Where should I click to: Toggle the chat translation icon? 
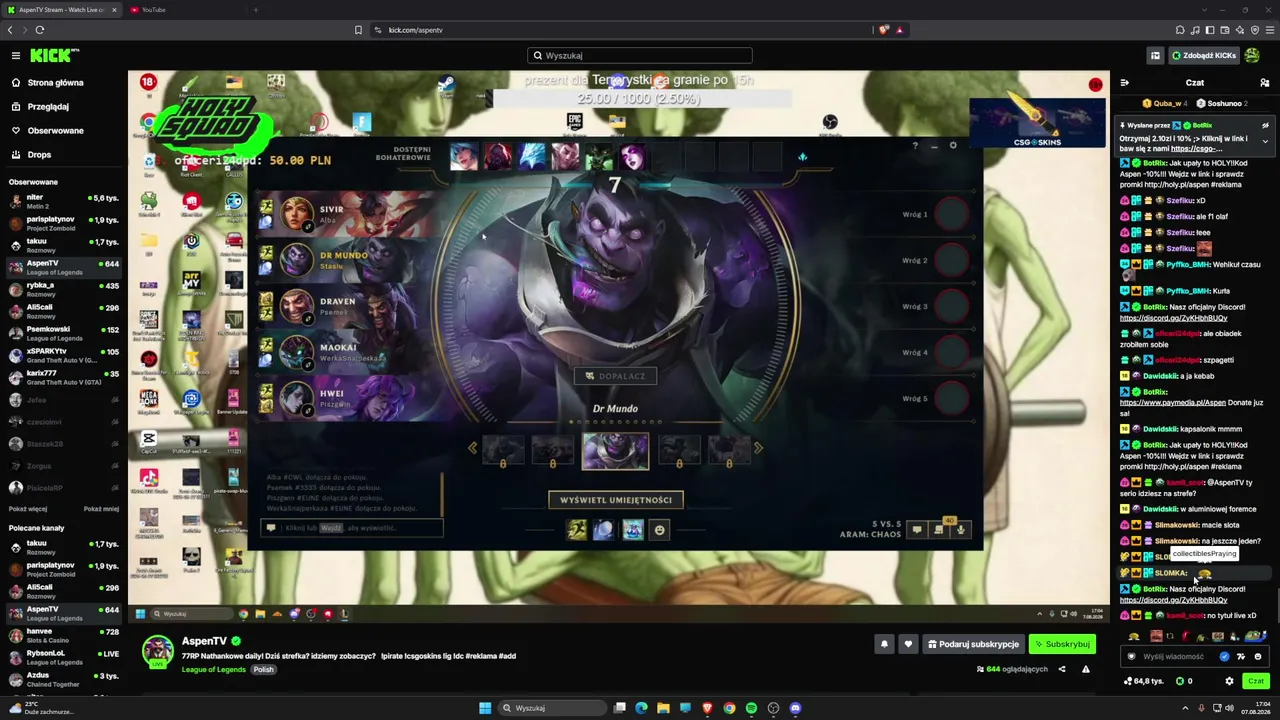pos(1241,657)
